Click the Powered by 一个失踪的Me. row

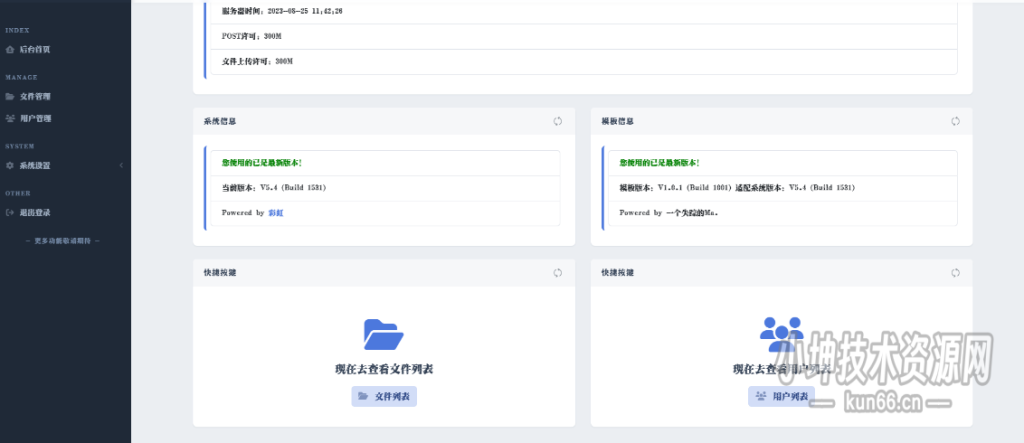coord(782,213)
